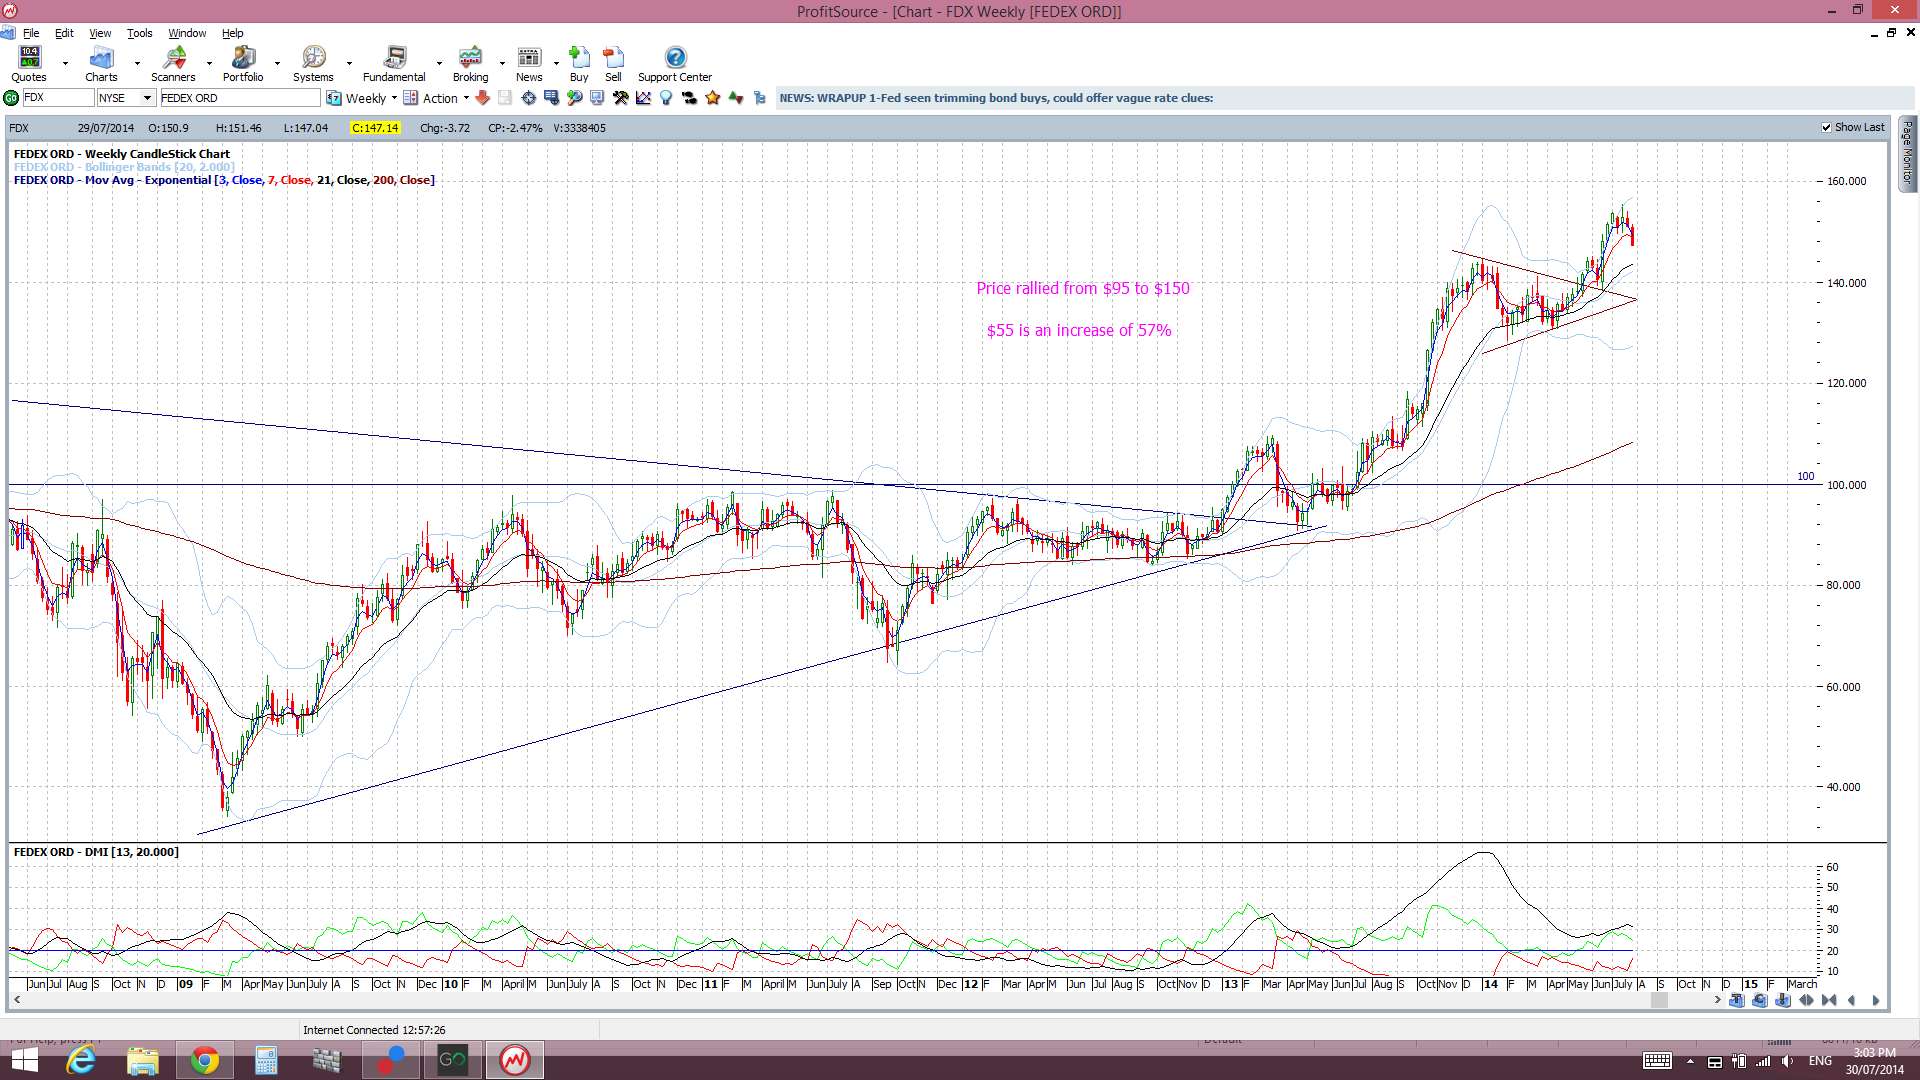Viewport: 1920px width, 1080px height.
Task: Click the crosshair cursor tool icon
Action: pyautogui.click(x=528, y=98)
